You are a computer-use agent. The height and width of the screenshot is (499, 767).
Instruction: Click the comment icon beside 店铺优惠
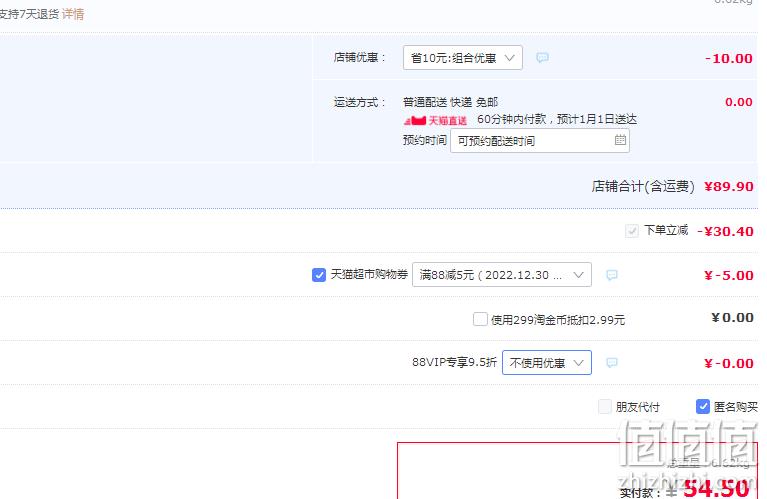click(x=542, y=58)
